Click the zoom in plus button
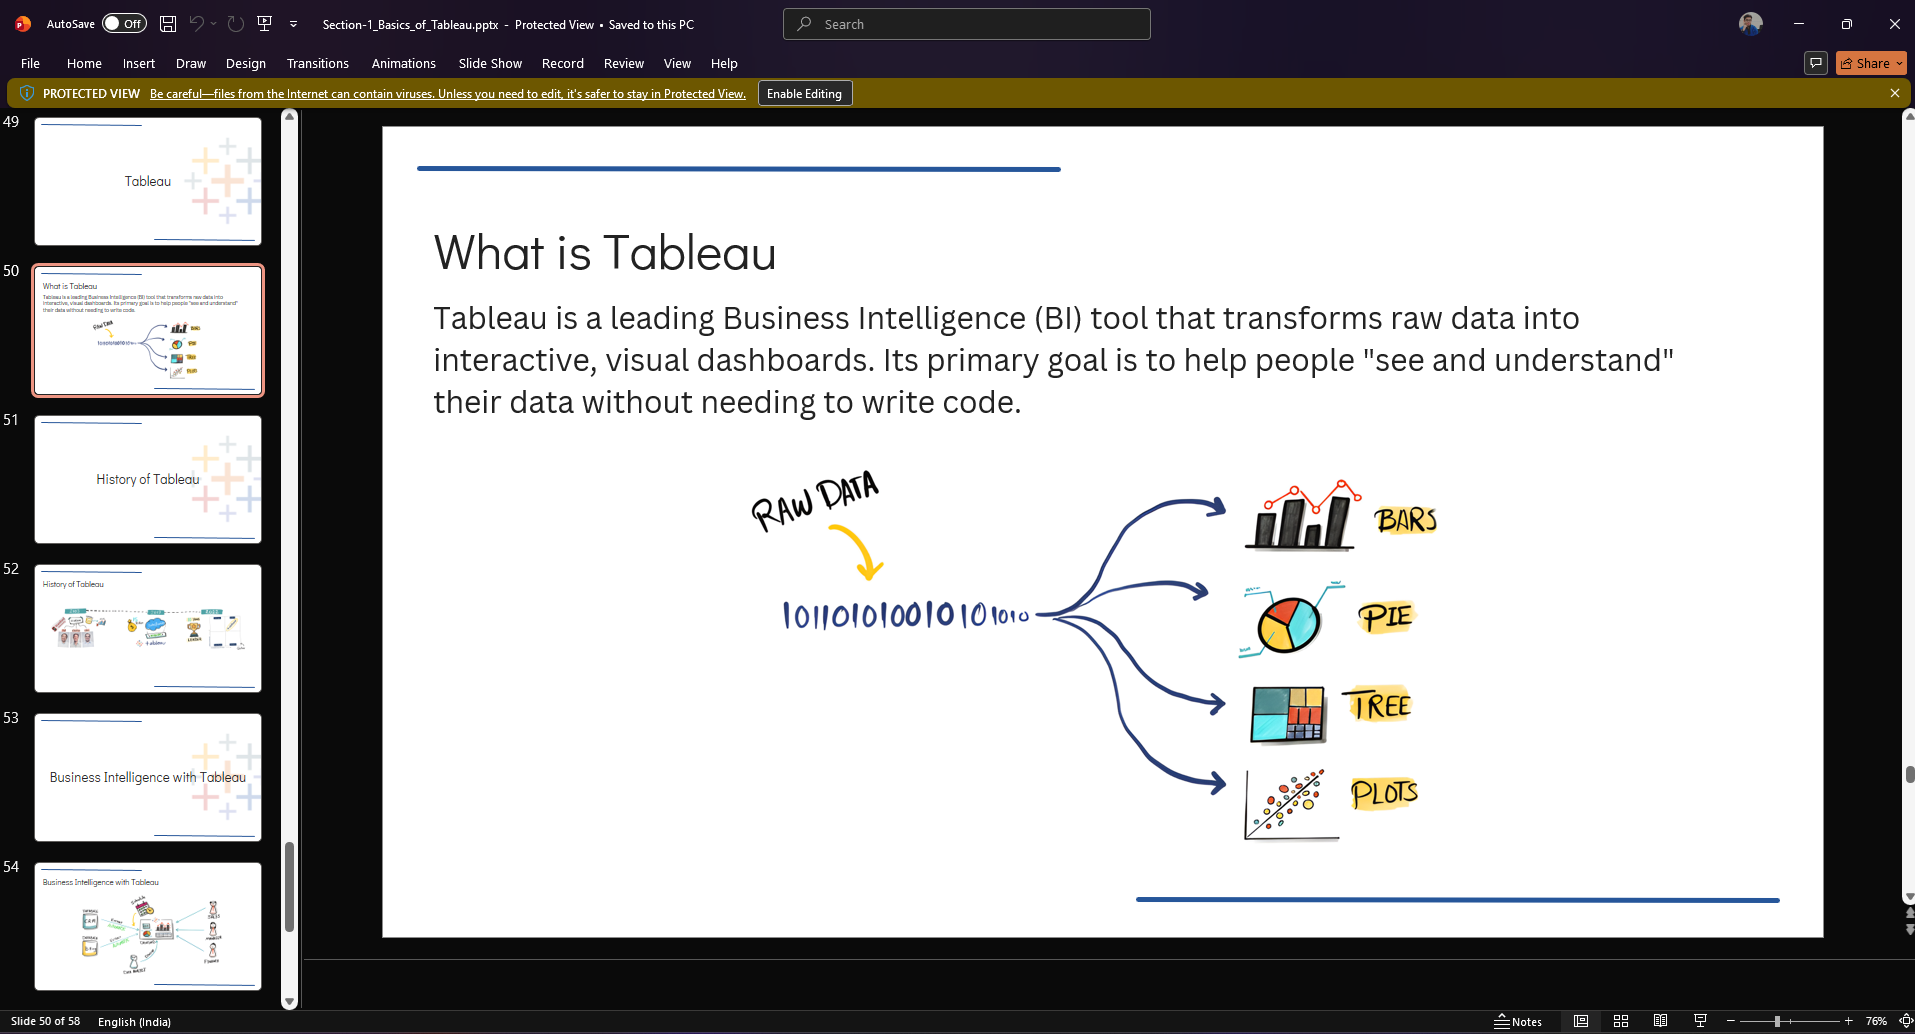 [x=1849, y=1021]
